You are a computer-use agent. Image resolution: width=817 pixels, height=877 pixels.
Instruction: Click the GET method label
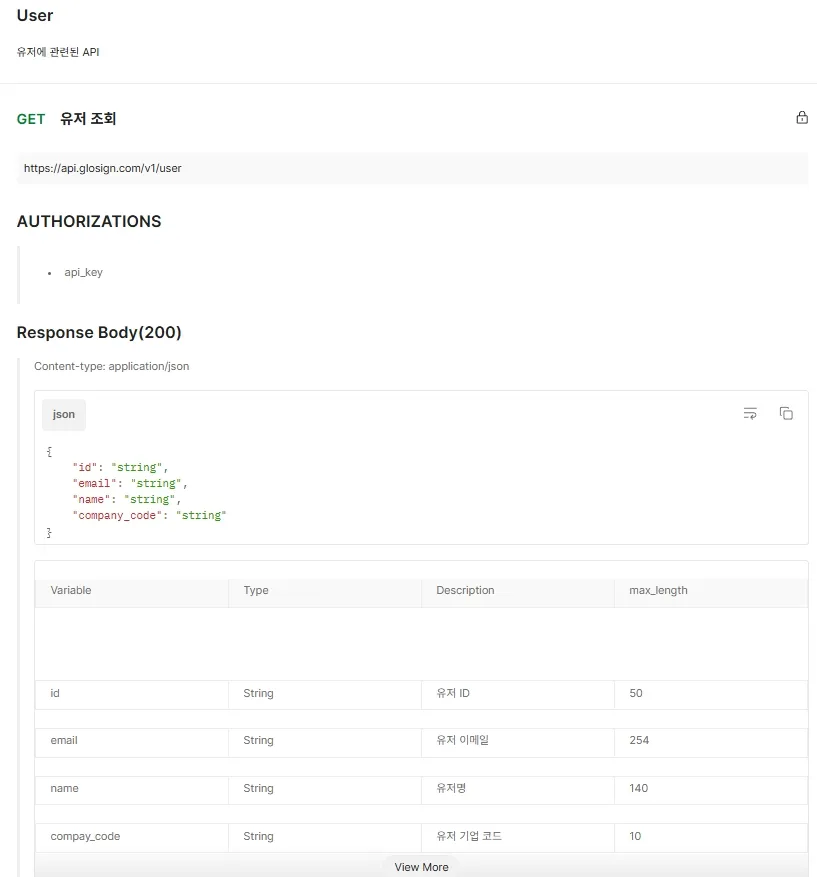click(31, 118)
